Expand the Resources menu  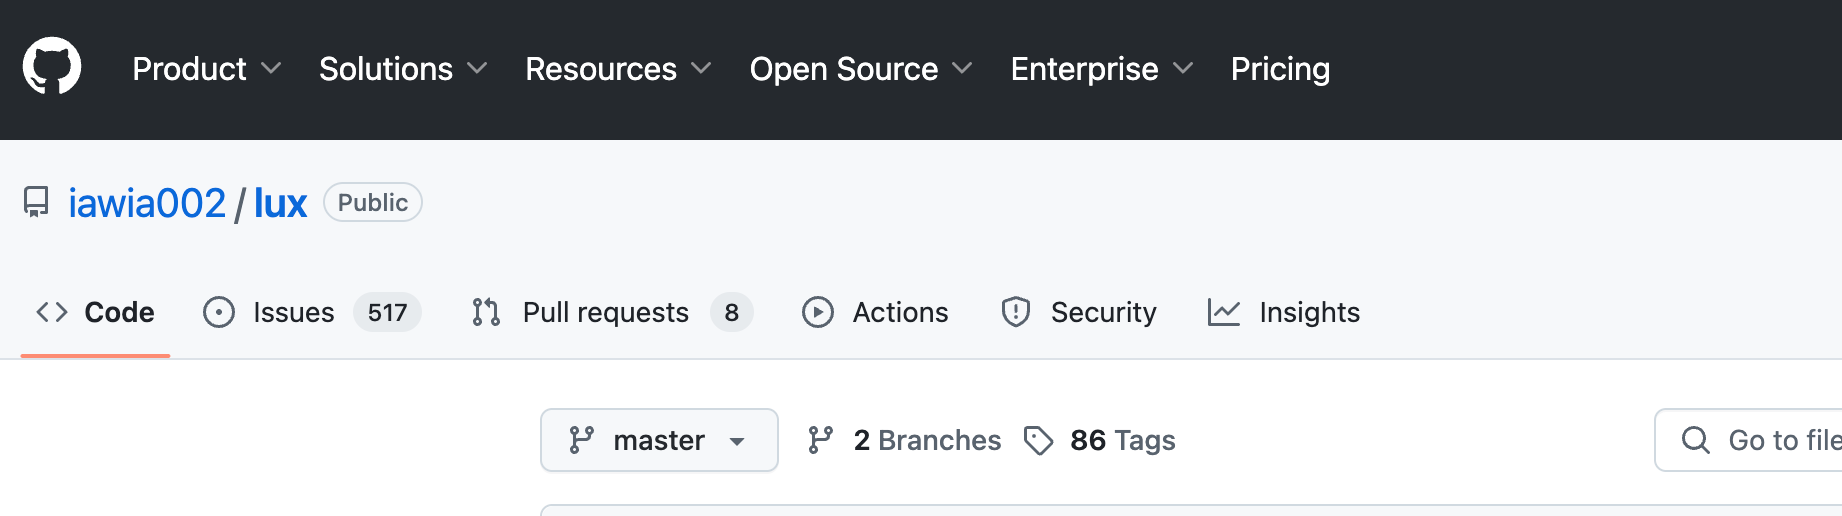(x=617, y=69)
